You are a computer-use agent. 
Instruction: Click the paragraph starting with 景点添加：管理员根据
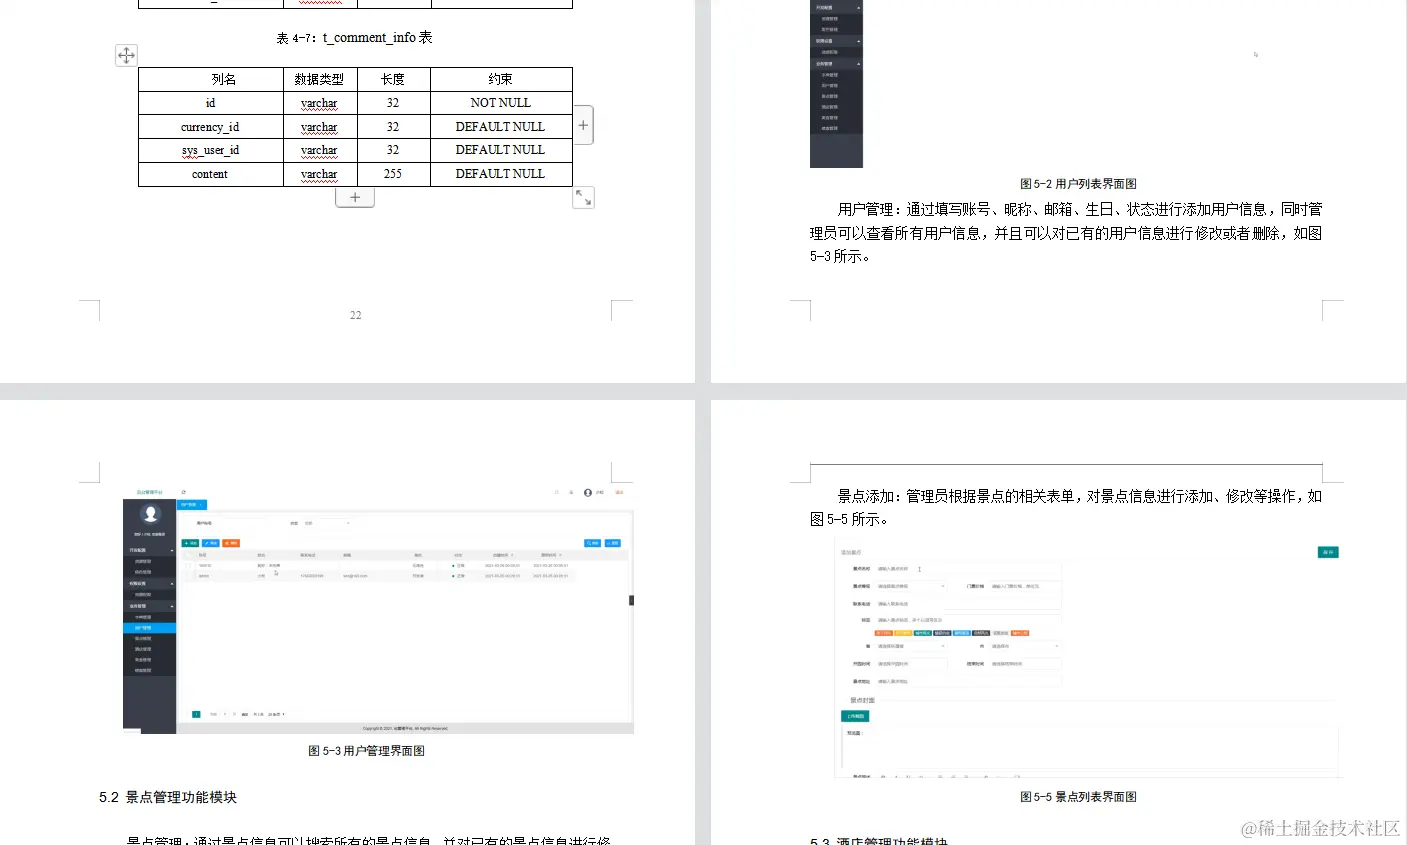(x=1066, y=507)
